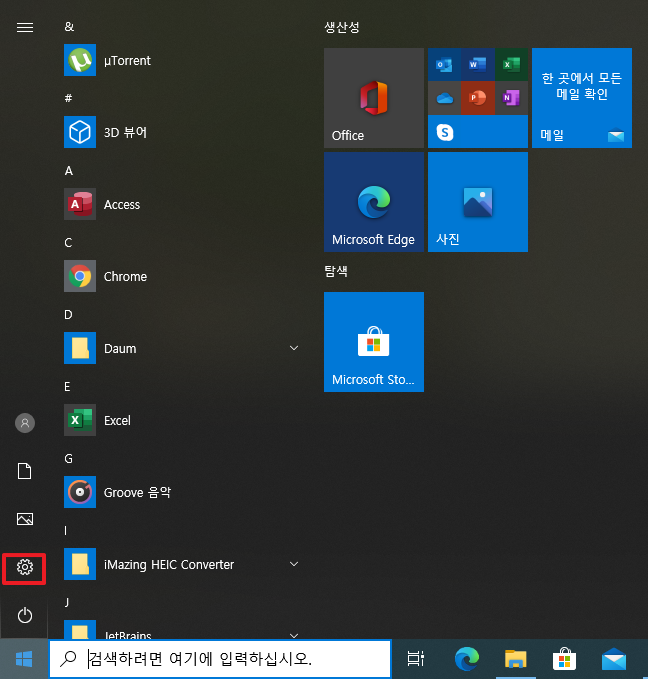Click the J section letter header

pos(67,602)
